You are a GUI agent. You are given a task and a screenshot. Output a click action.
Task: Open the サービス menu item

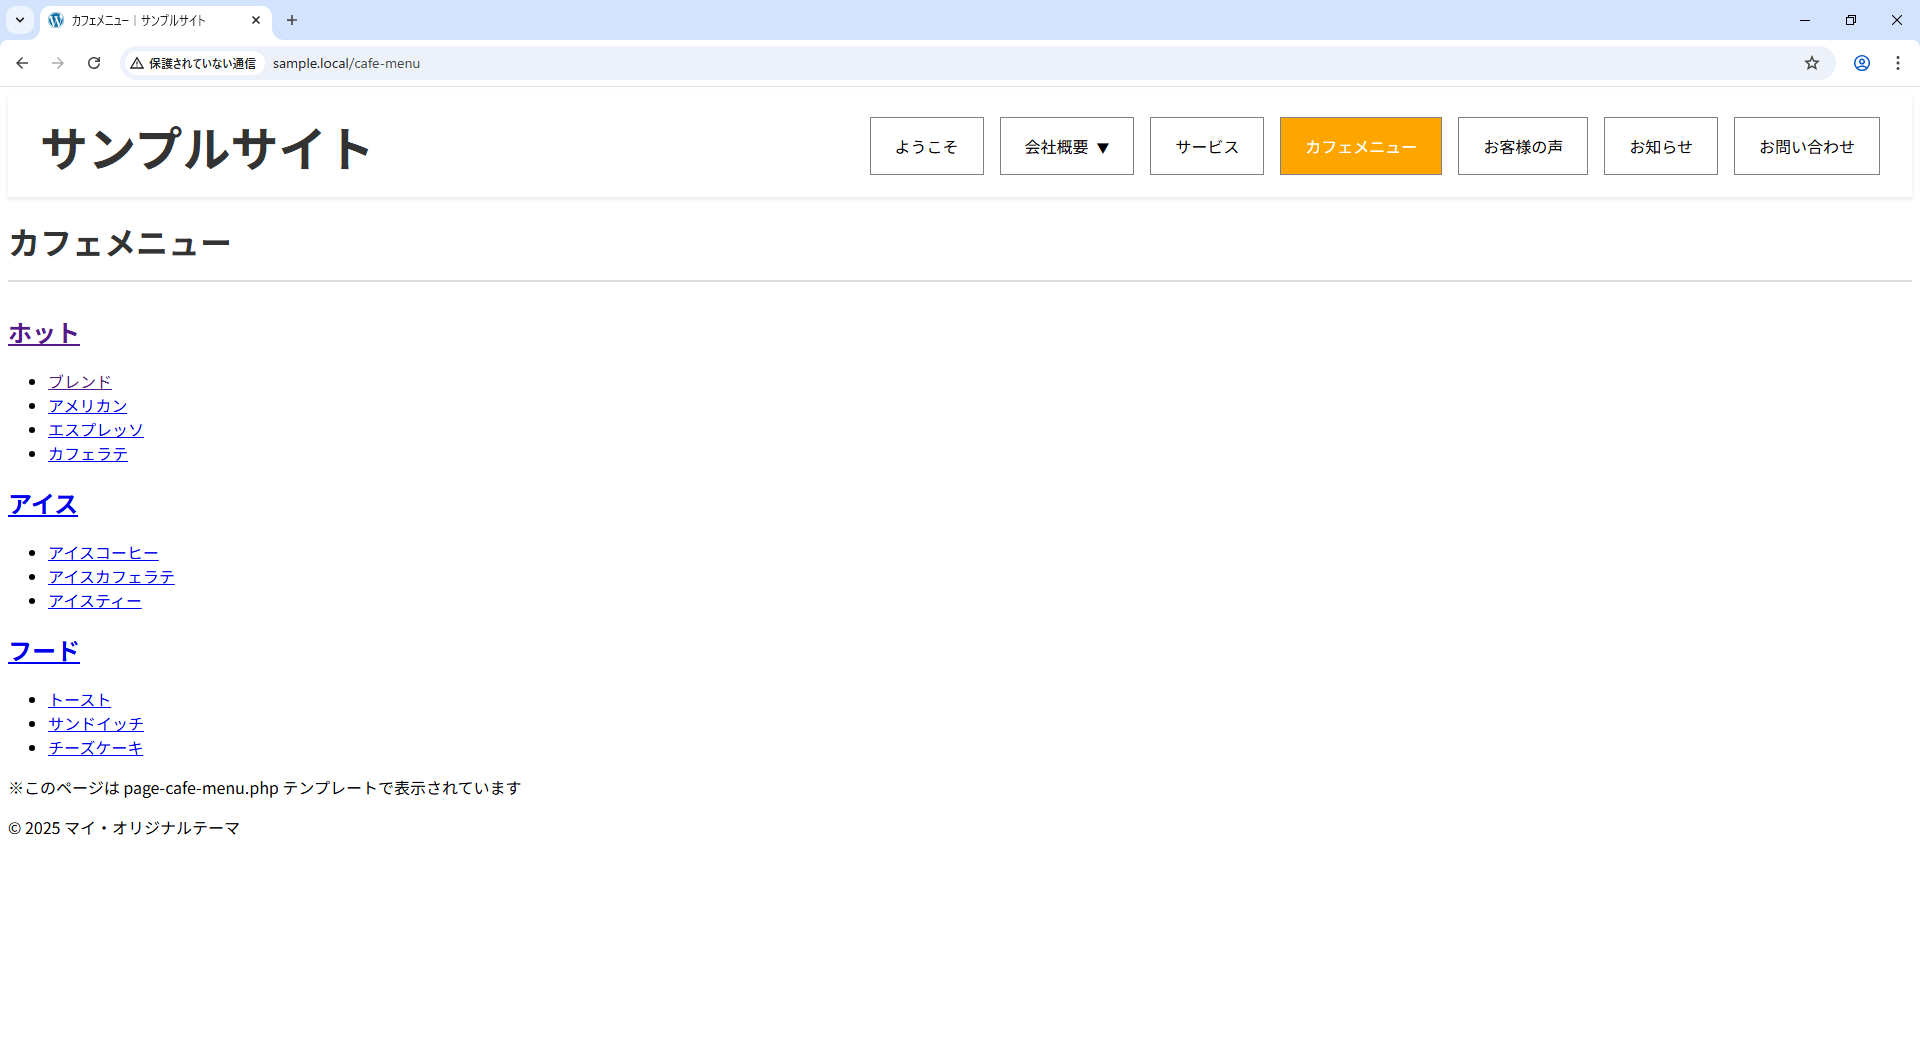point(1207,146)
